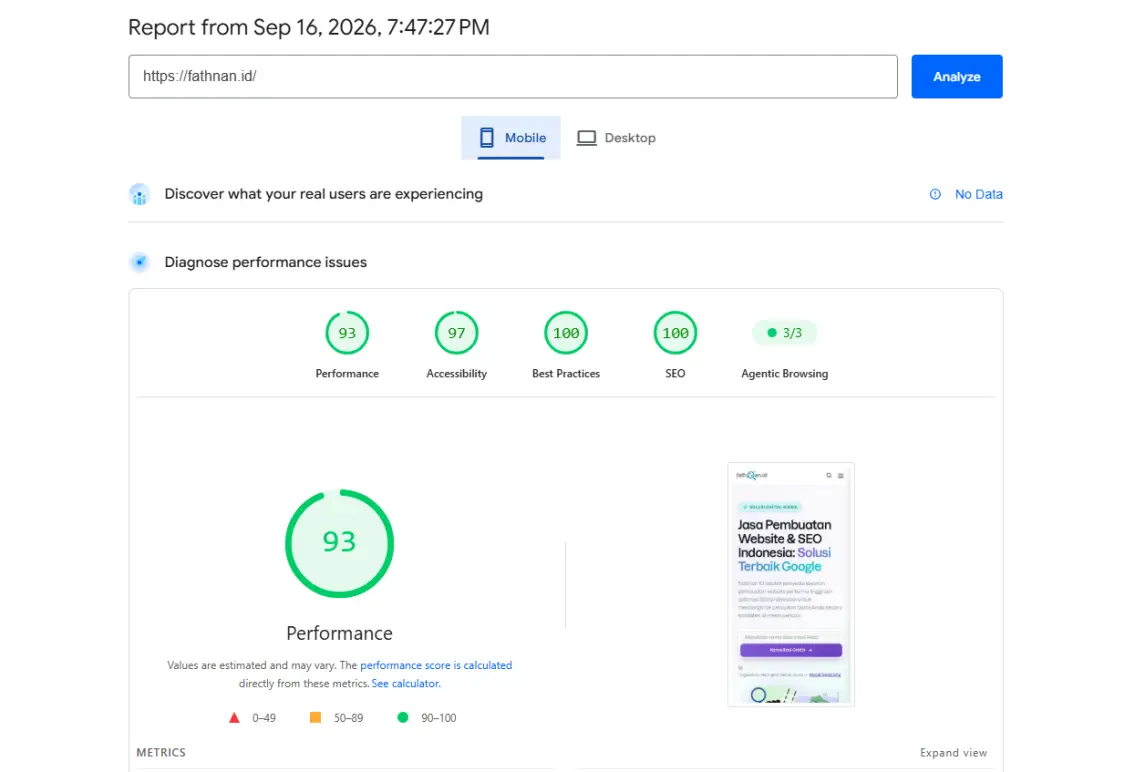
Task: Click the red triangle 0–49 legend icon
Action: click(234, 718)
